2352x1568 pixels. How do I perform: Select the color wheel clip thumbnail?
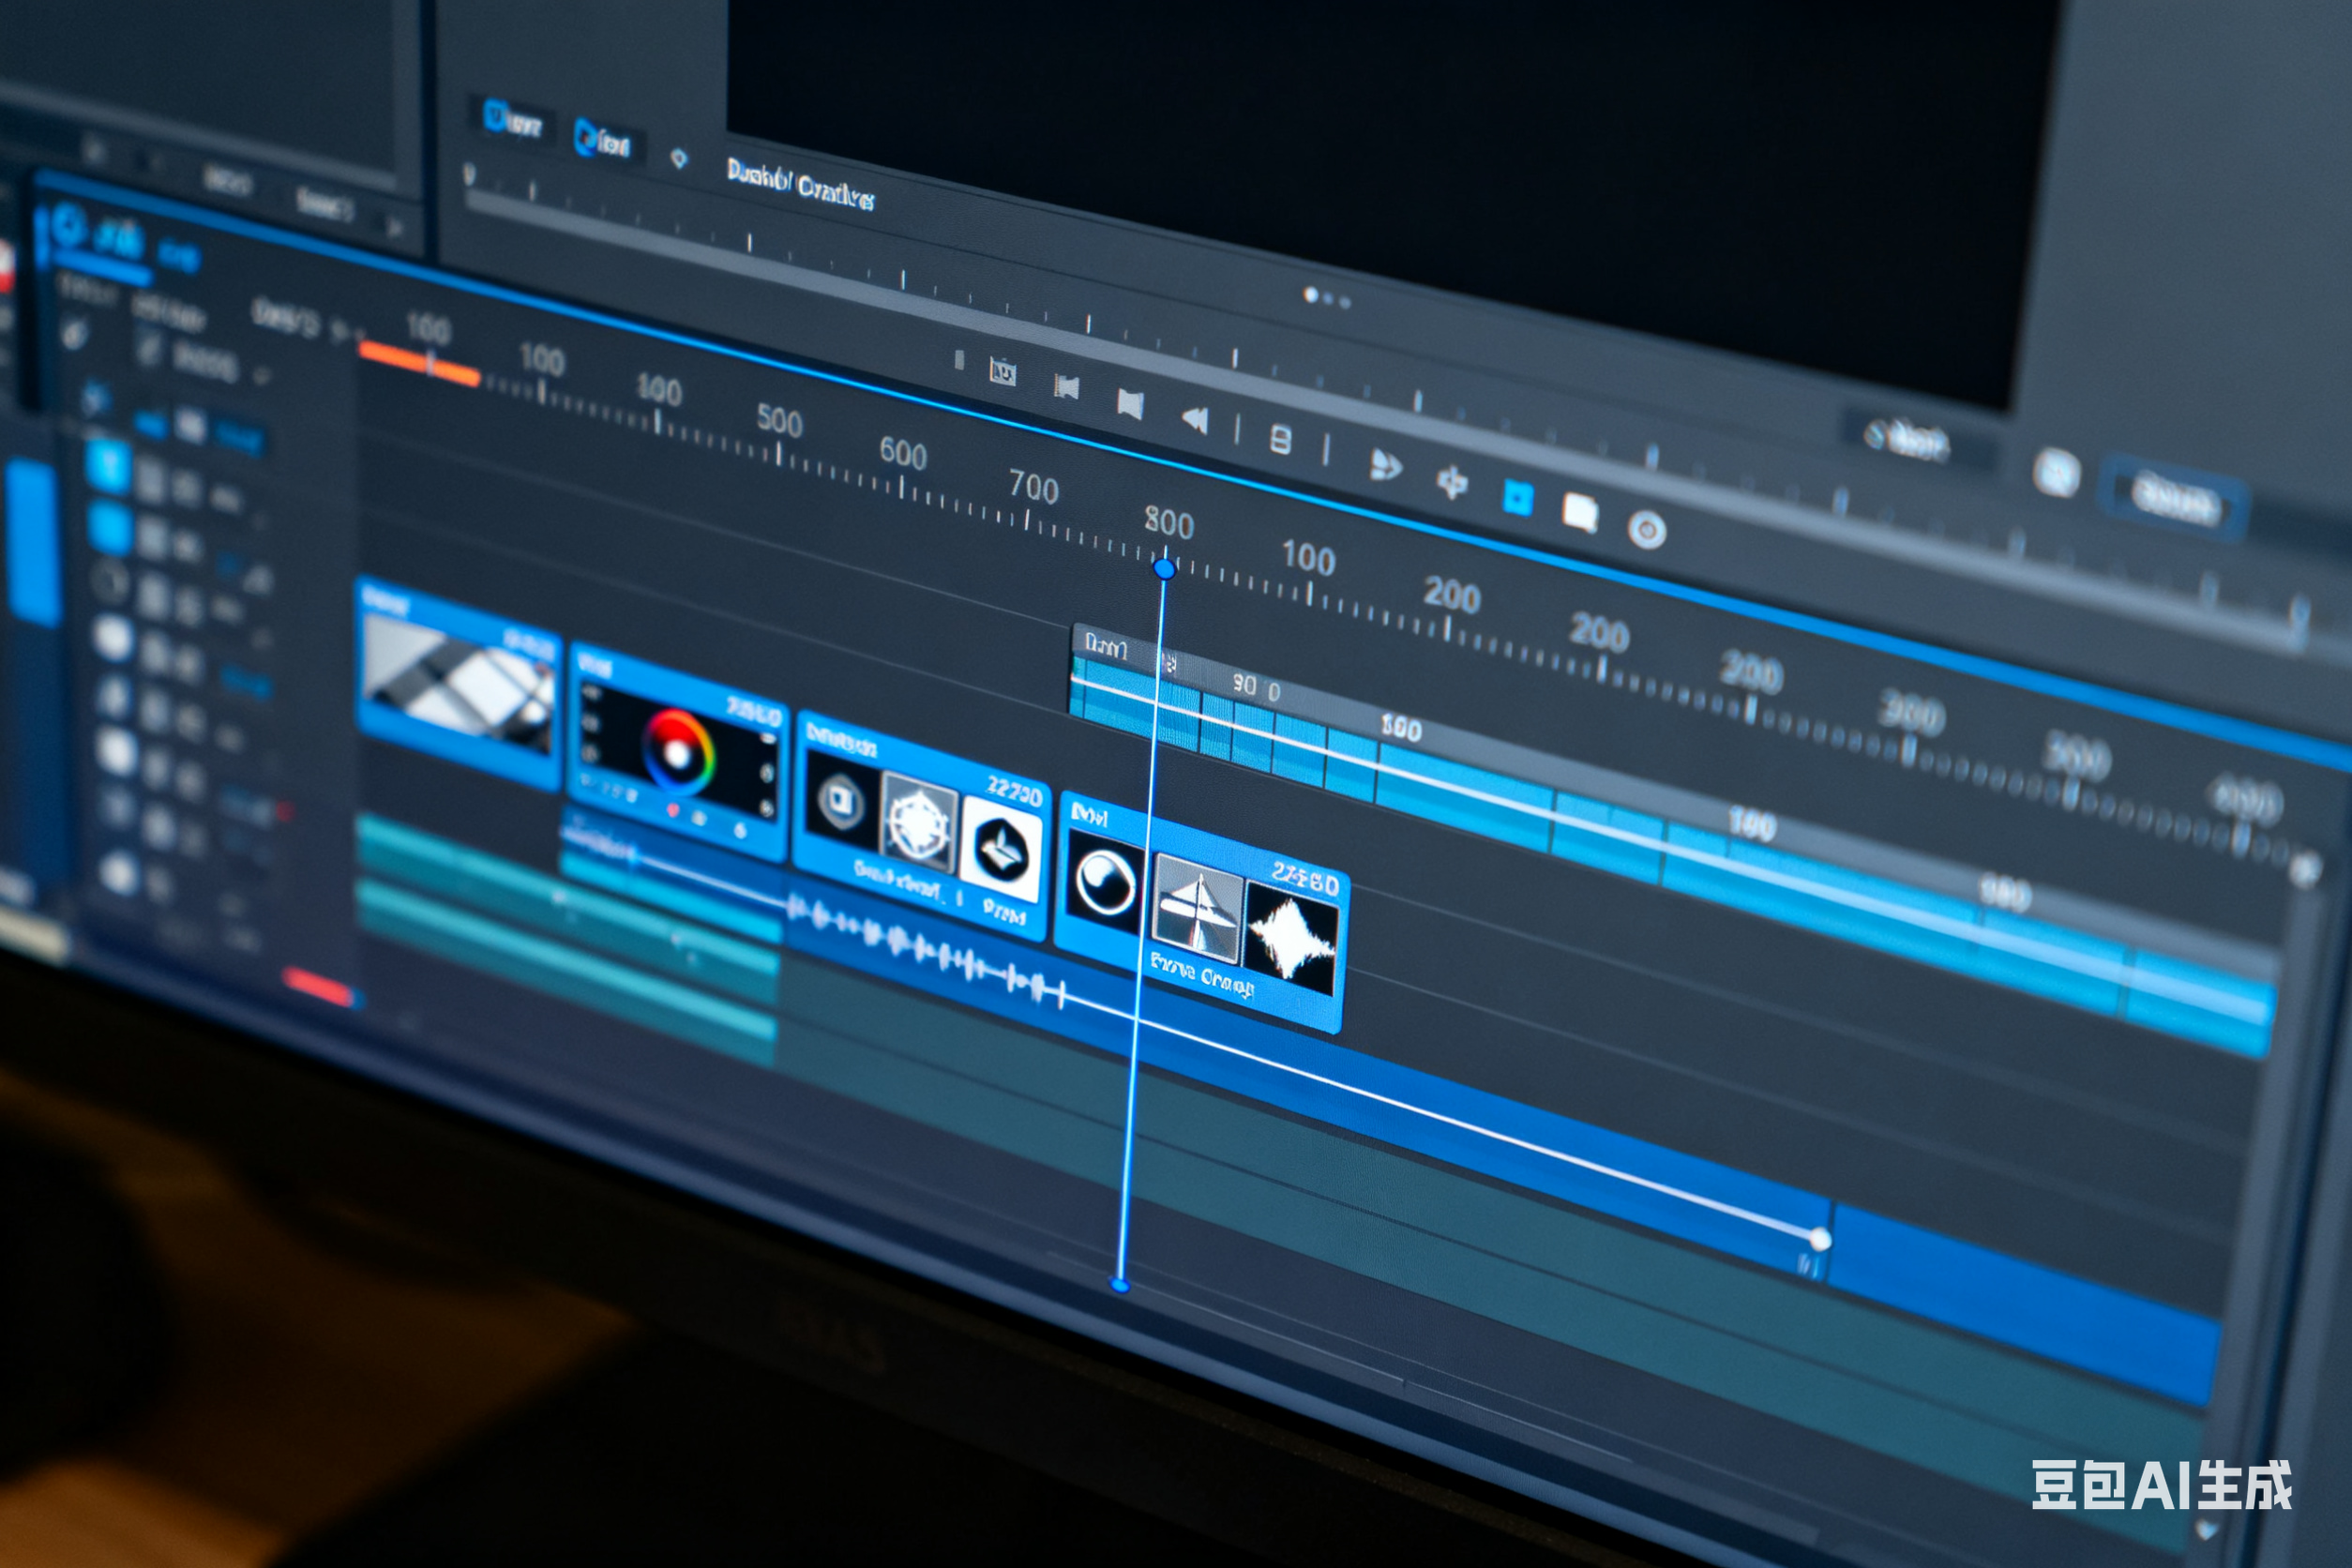(677, 750)
